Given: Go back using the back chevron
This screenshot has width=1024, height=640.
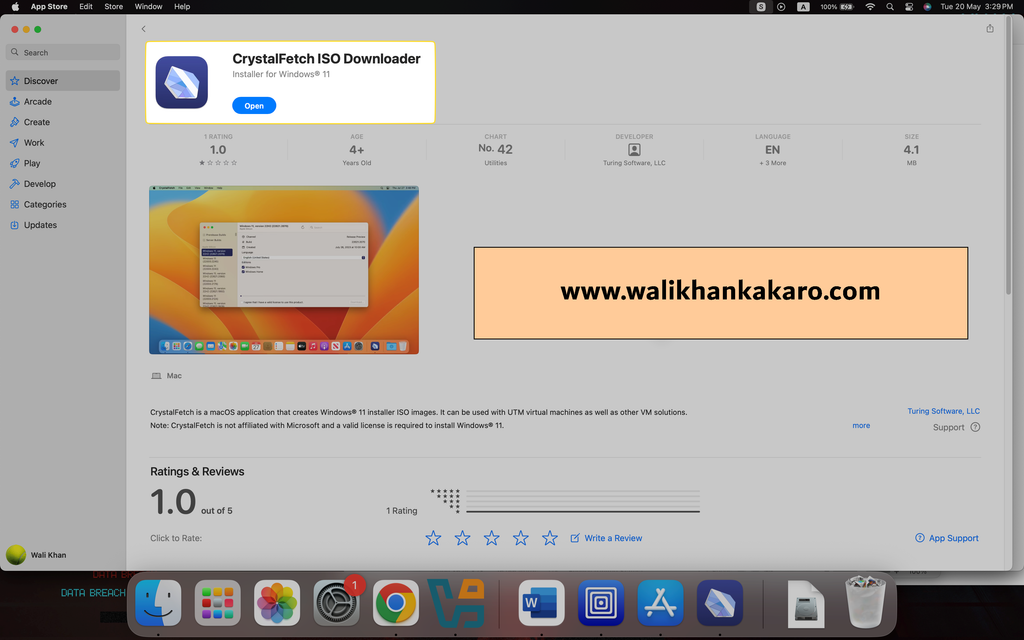Looking at the screenshot, I should (x=144, y=29).
